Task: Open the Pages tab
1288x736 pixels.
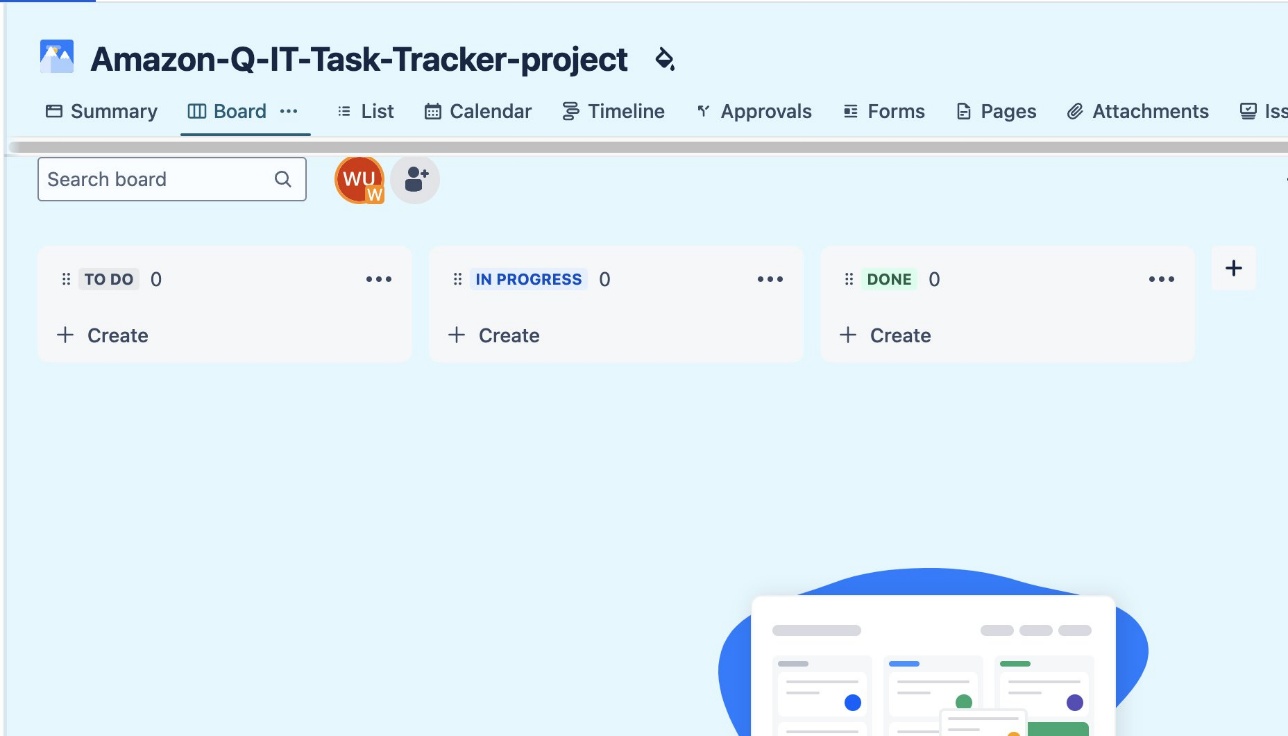Action: [996, 111]
